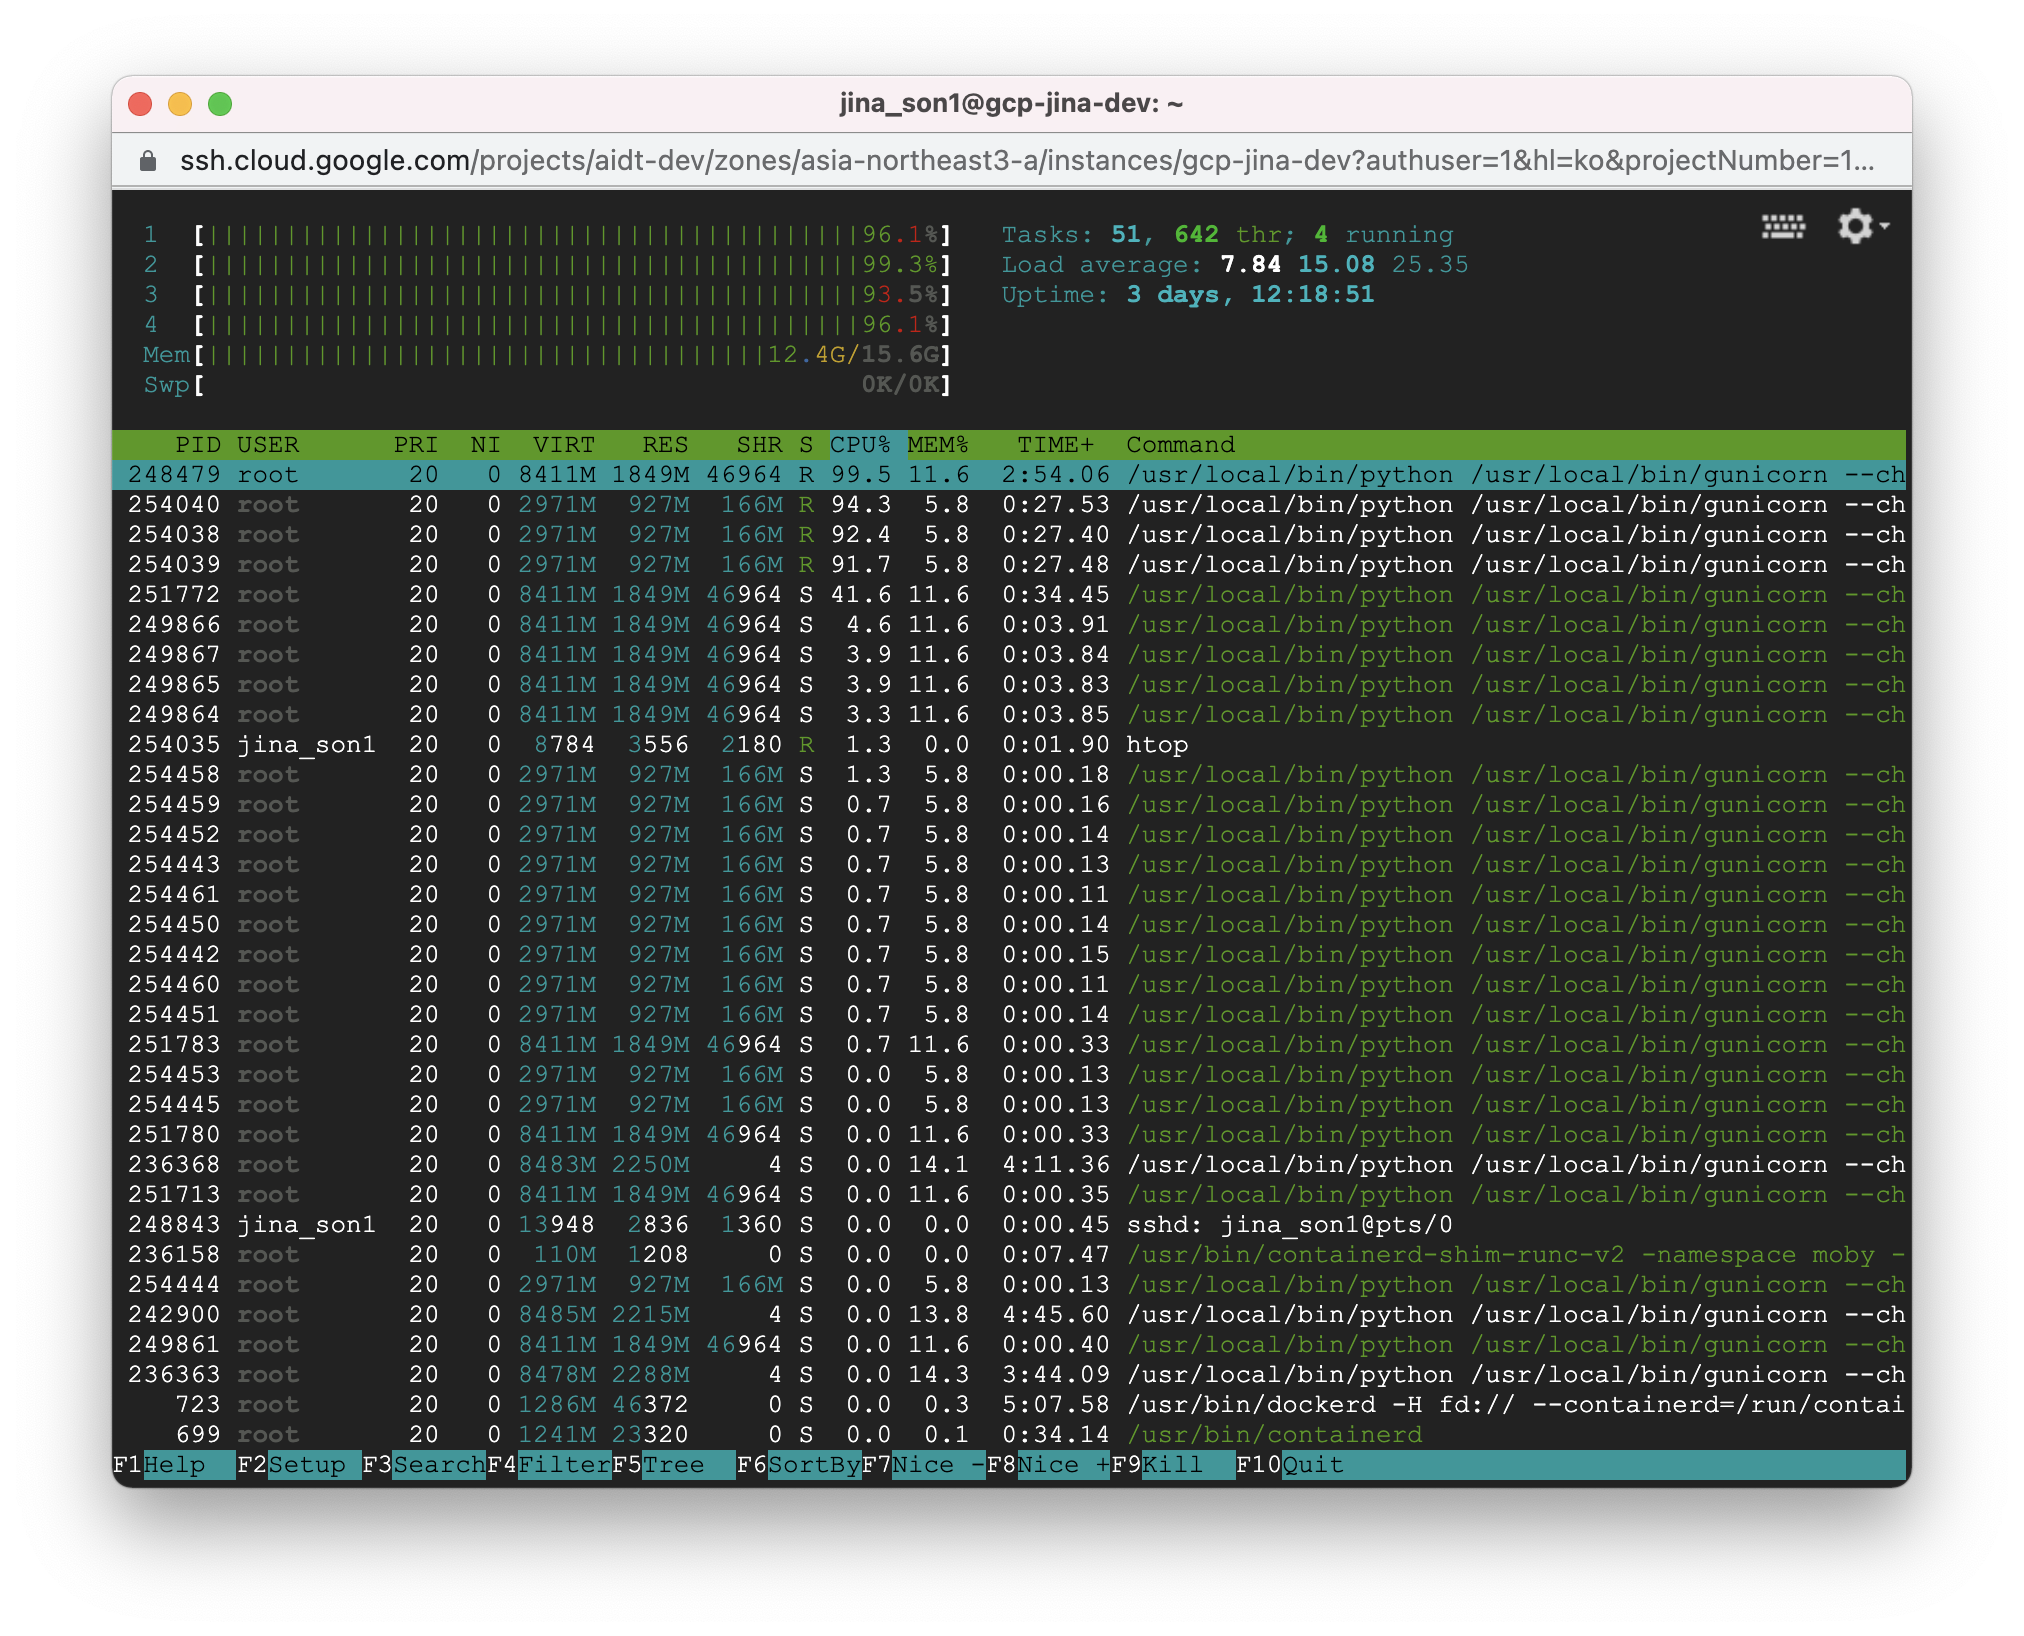2024x1636 pixels.
Task: Sort by the CPU% column header
Action: [x=860, y=445]
